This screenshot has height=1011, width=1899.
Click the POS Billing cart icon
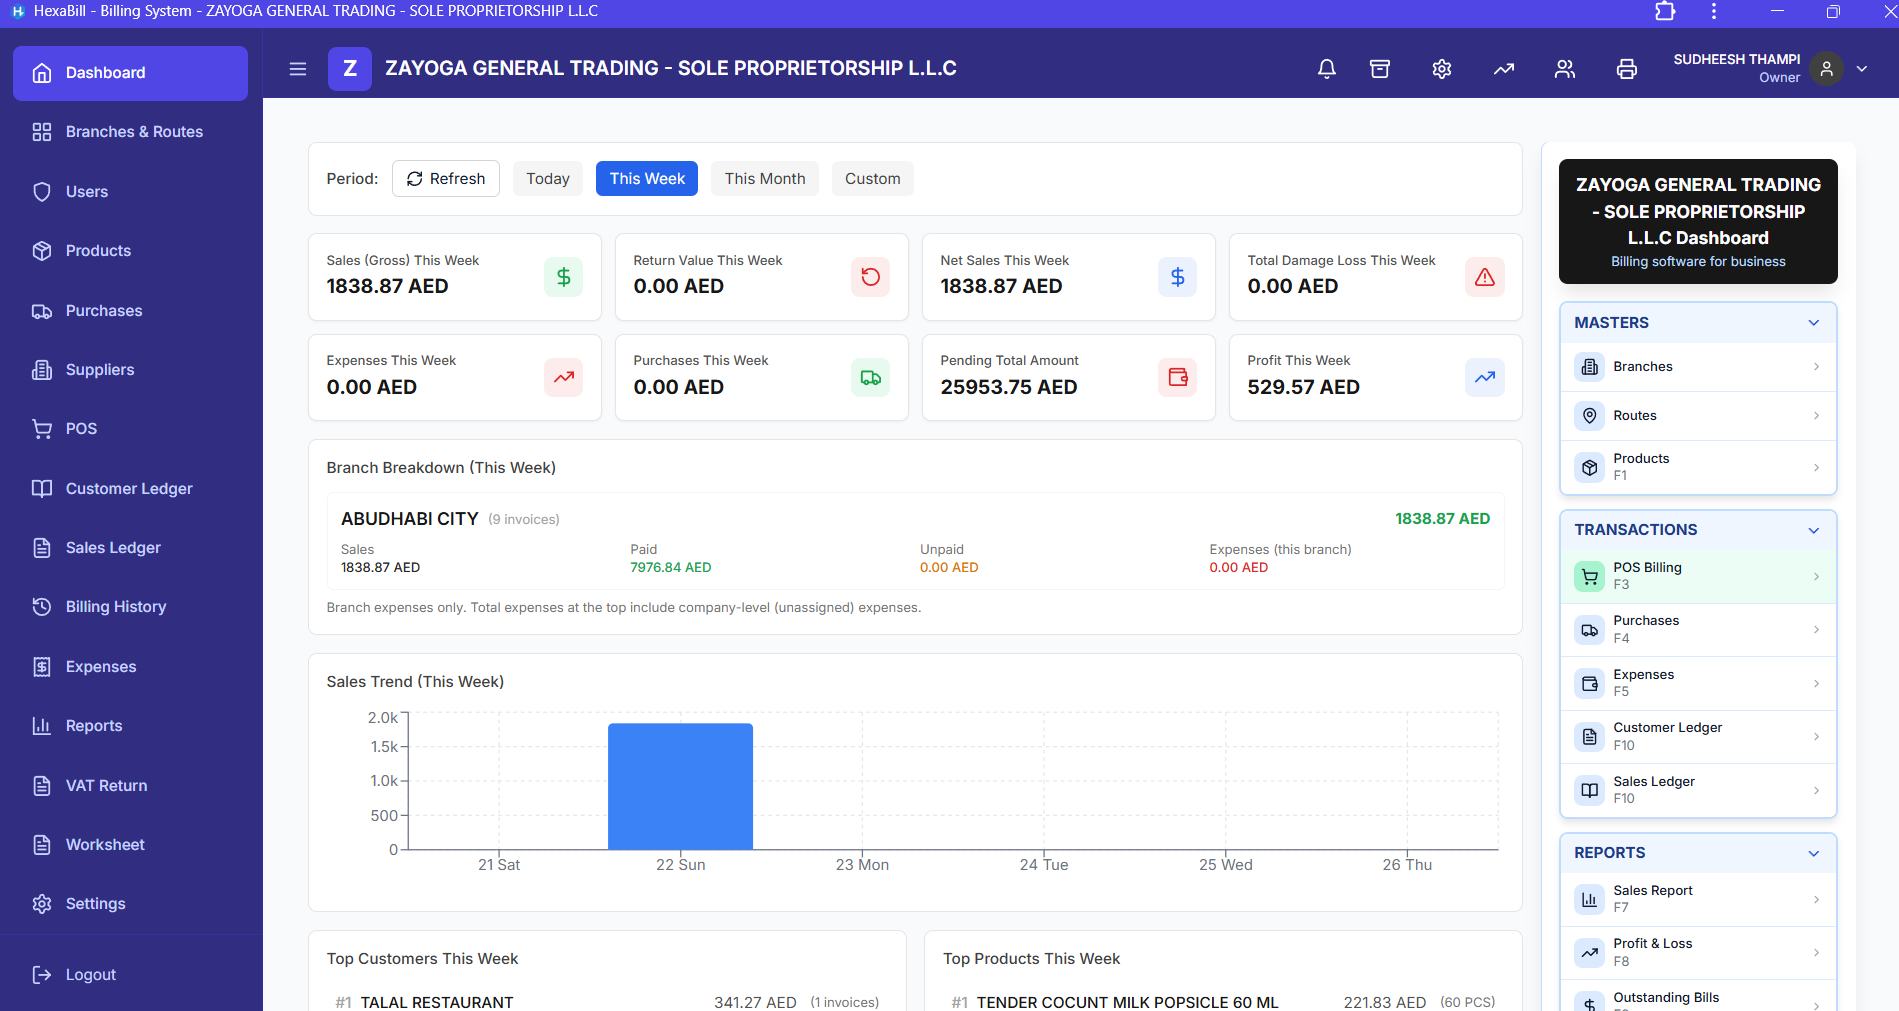[x=1589, y=576]
